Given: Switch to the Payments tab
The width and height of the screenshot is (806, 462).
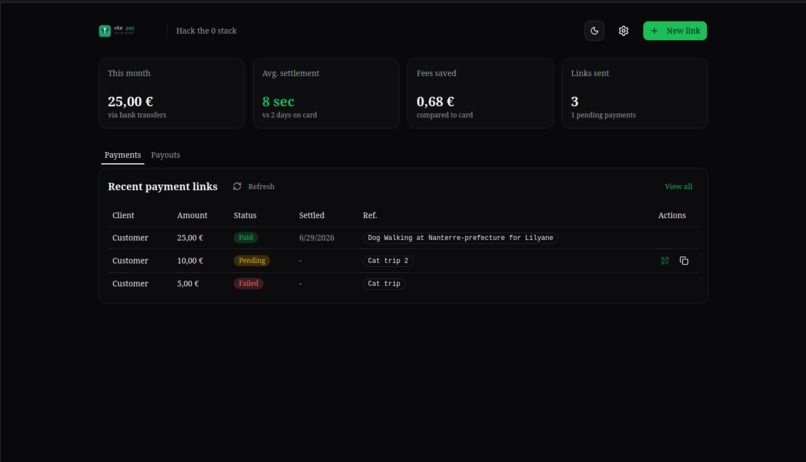Looking at the screenshot, I should pyautogui.click(x=122, y=155).
